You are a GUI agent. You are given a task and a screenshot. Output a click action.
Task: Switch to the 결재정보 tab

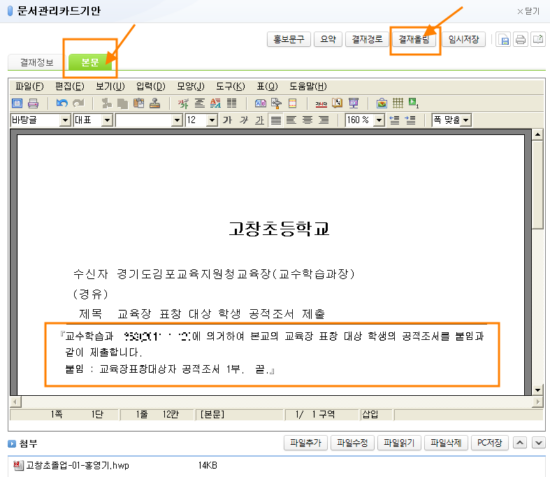[x=36, y=62]
